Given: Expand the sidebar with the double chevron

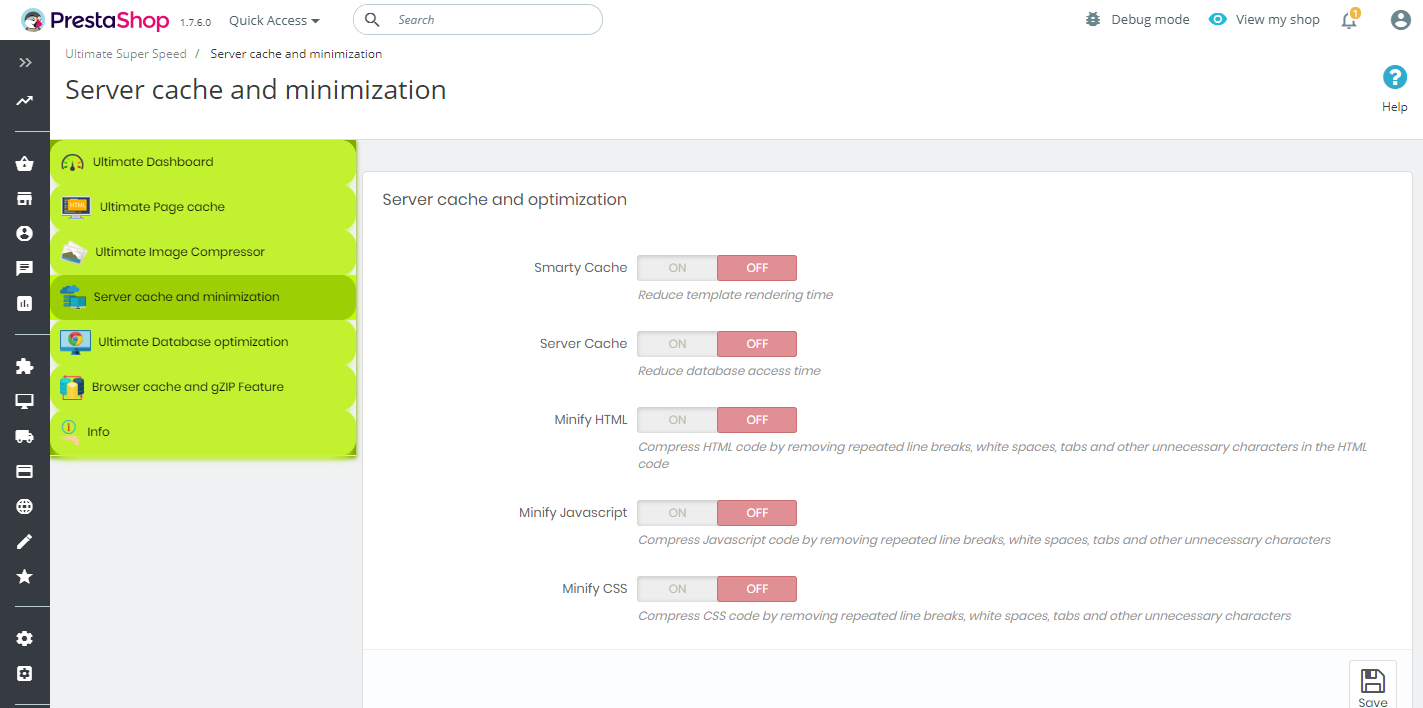Looking at the screenshot, I should 25,63.
